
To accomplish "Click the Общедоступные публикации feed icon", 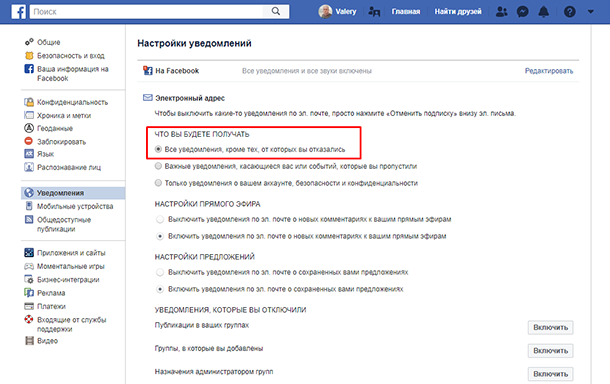I will [x=29, y=219].
